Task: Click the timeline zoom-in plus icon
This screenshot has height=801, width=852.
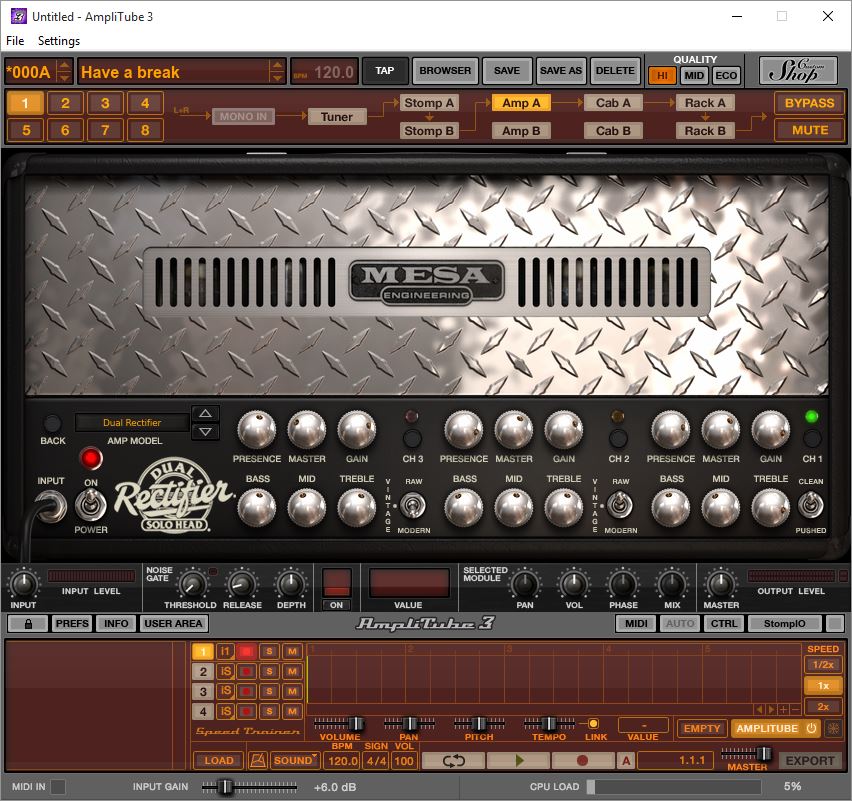Action: click(x=784, y=709)
